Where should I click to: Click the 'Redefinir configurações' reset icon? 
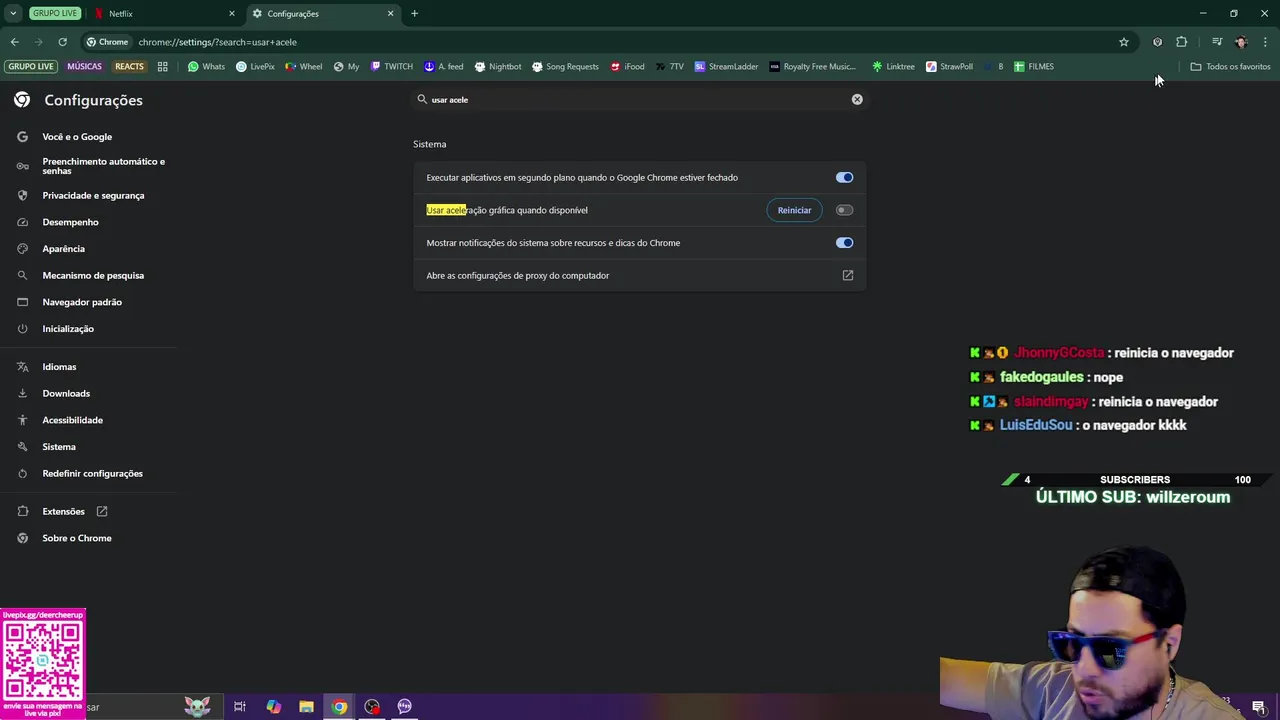pos(22,474)
